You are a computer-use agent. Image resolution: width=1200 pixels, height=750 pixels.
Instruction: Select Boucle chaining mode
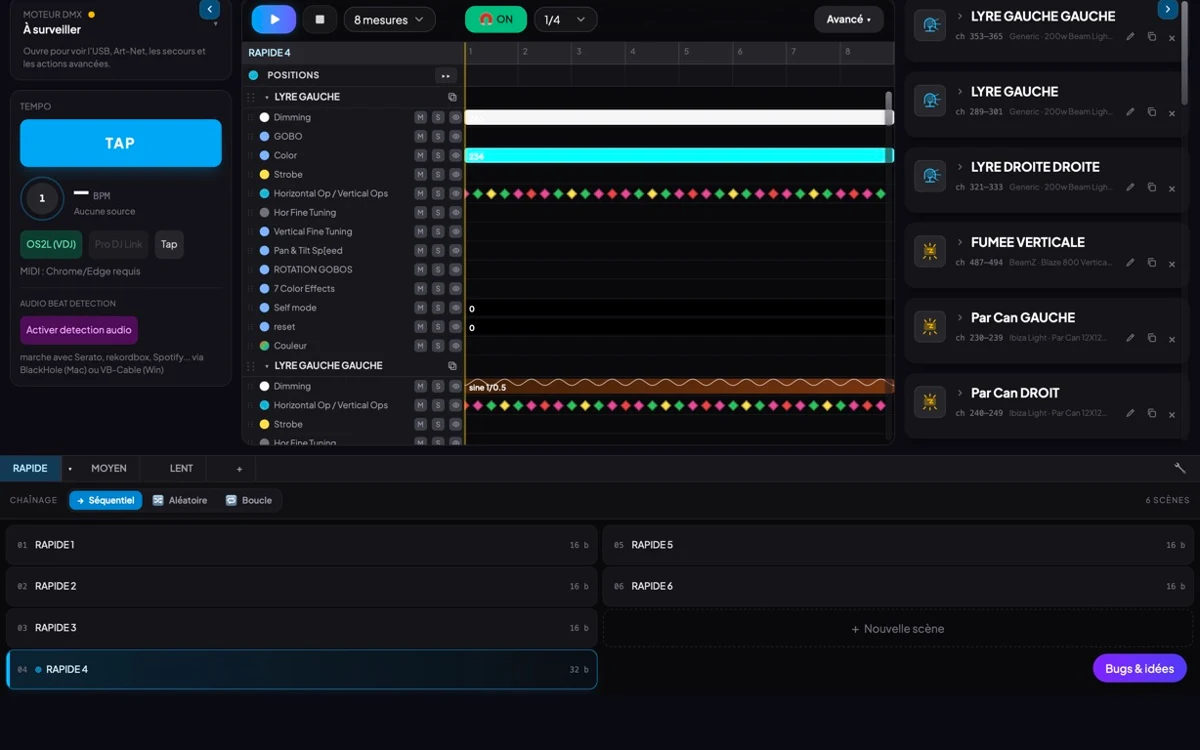(x=249, y=500)
